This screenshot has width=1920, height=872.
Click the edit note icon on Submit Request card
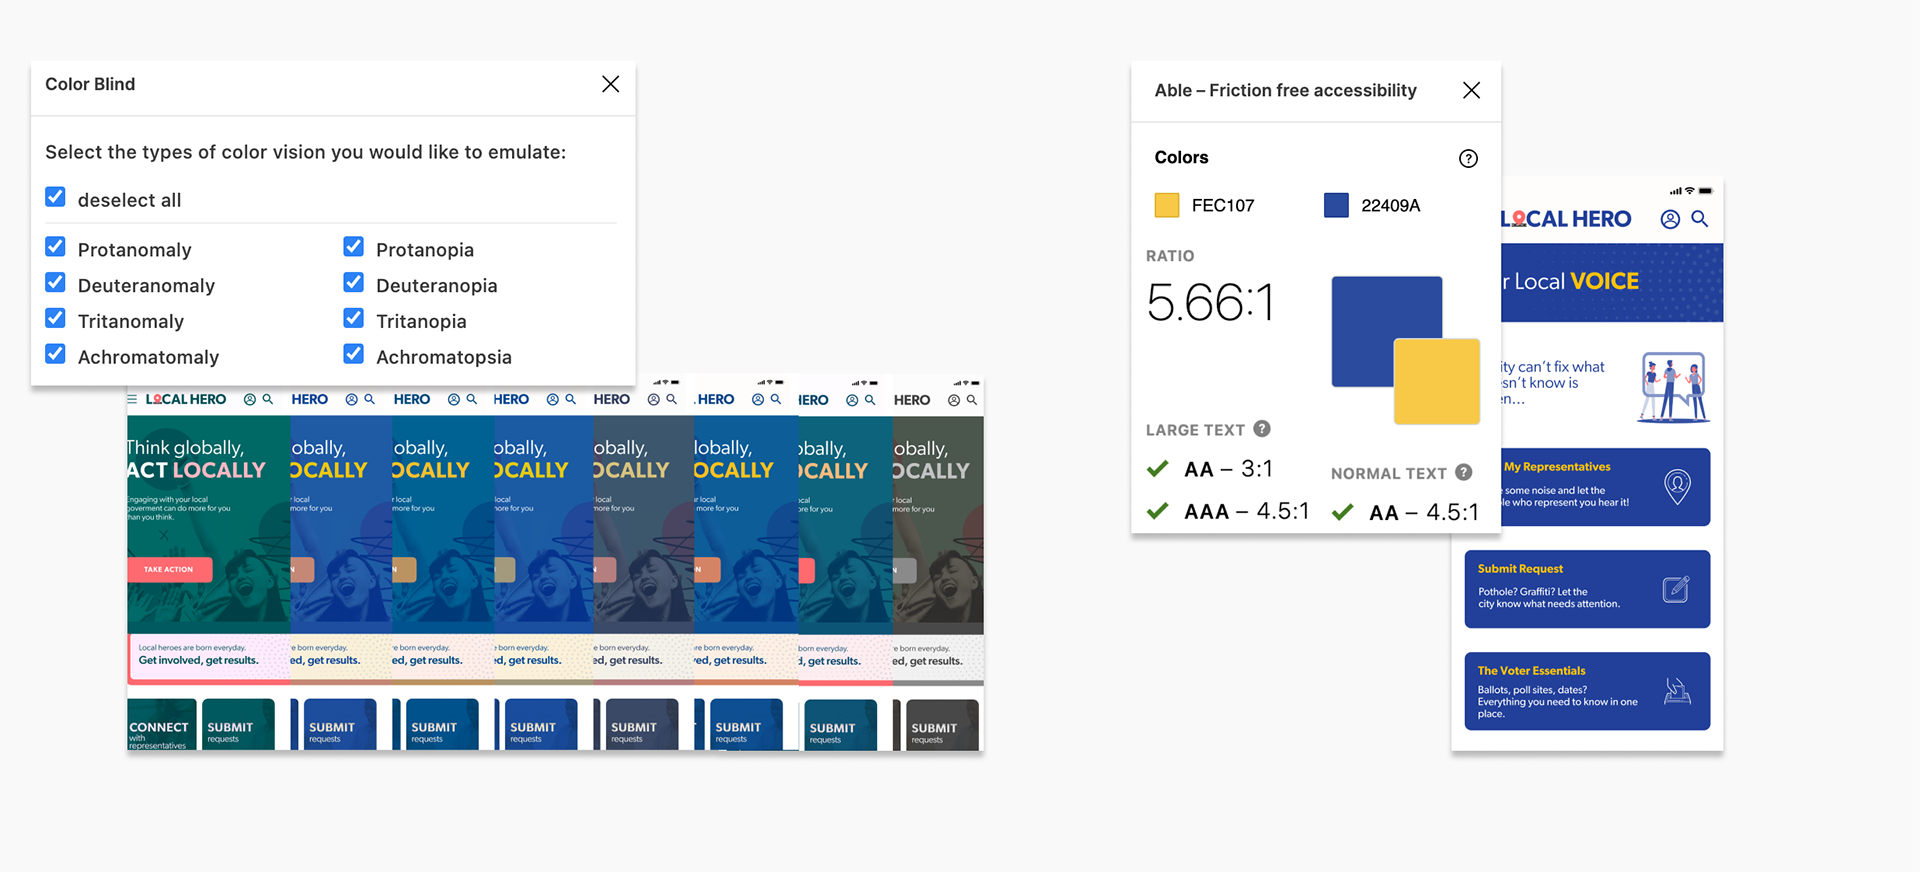pos(1676,589)
